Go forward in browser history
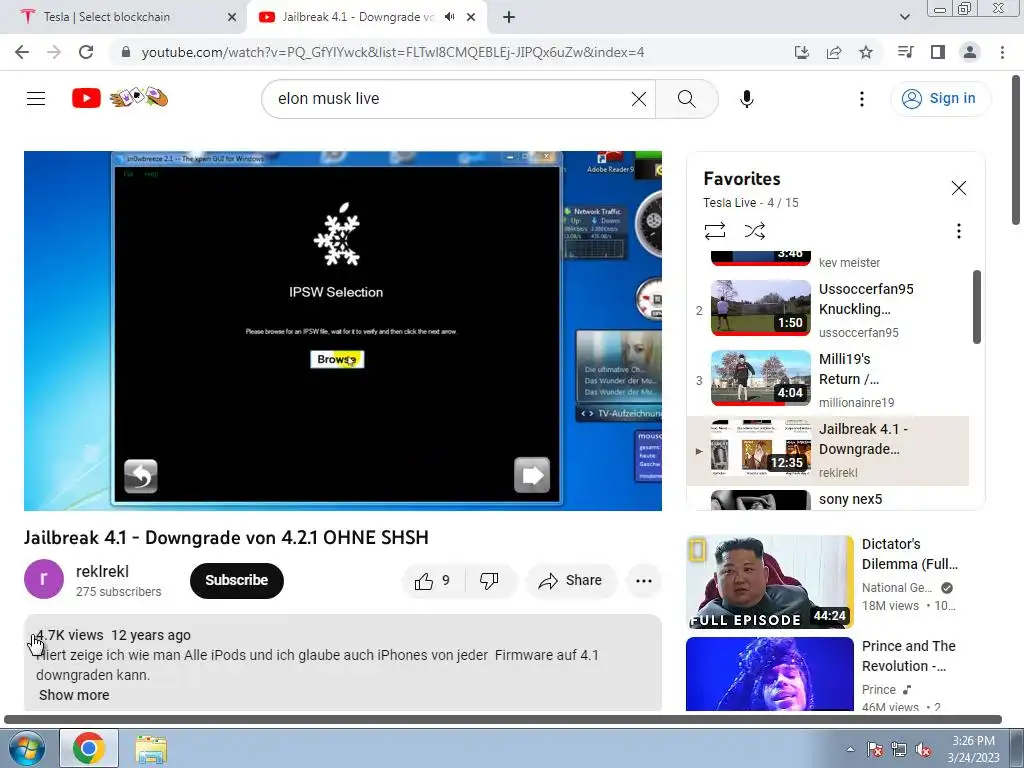1024x768 pixels. 54,52
